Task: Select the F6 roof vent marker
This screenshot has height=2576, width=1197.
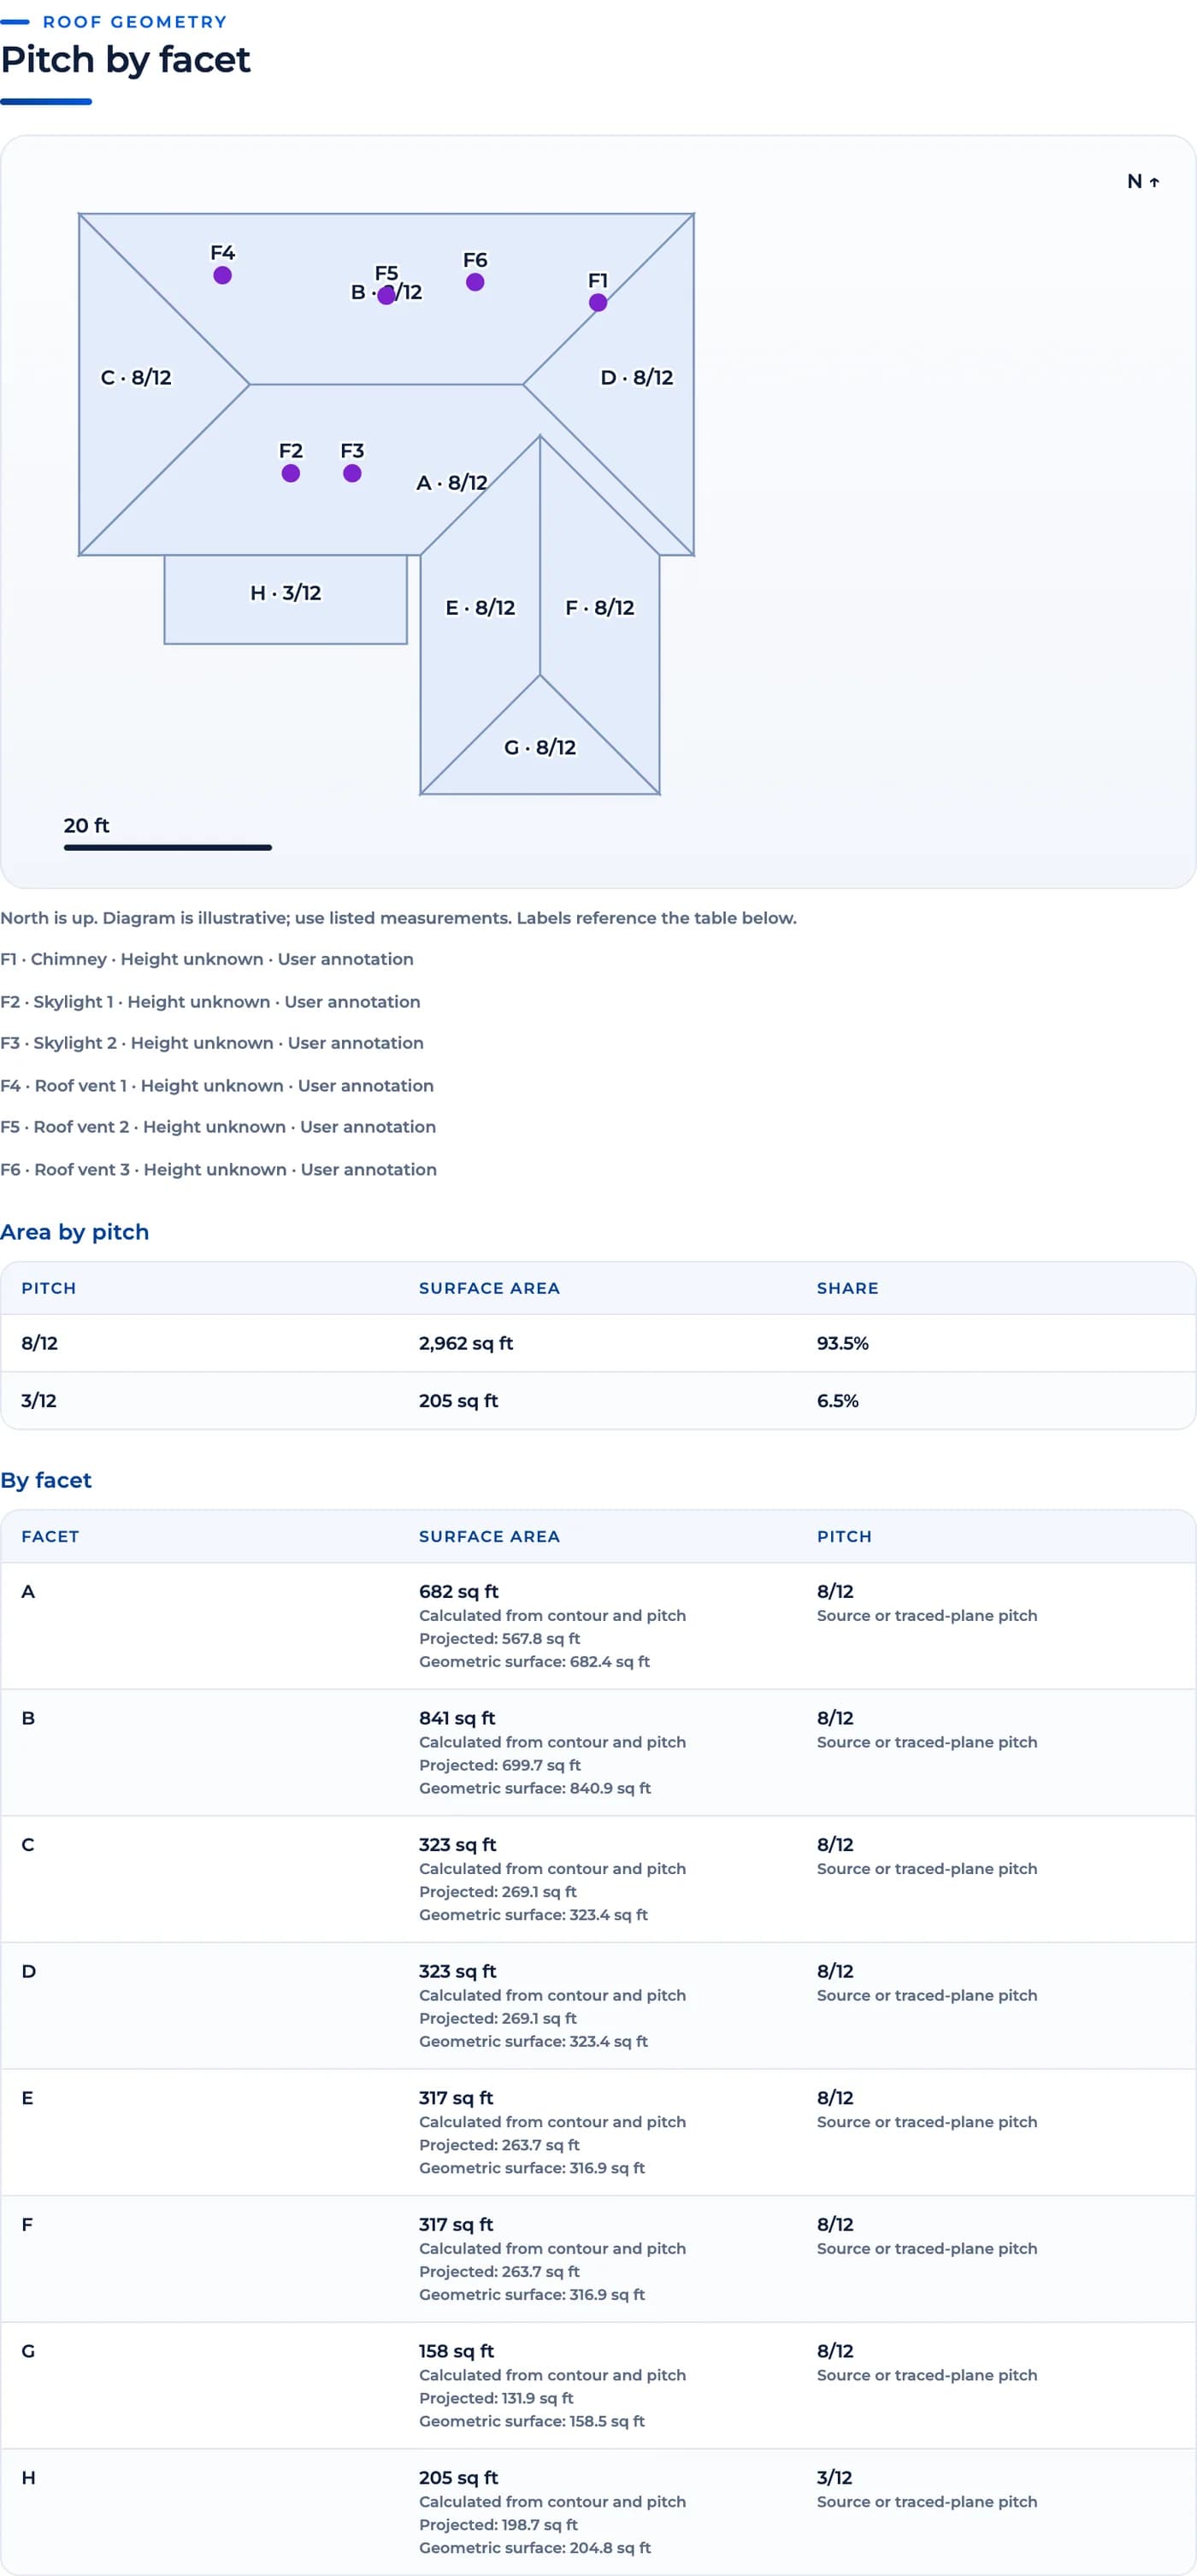Action: [x=475, y=282]
